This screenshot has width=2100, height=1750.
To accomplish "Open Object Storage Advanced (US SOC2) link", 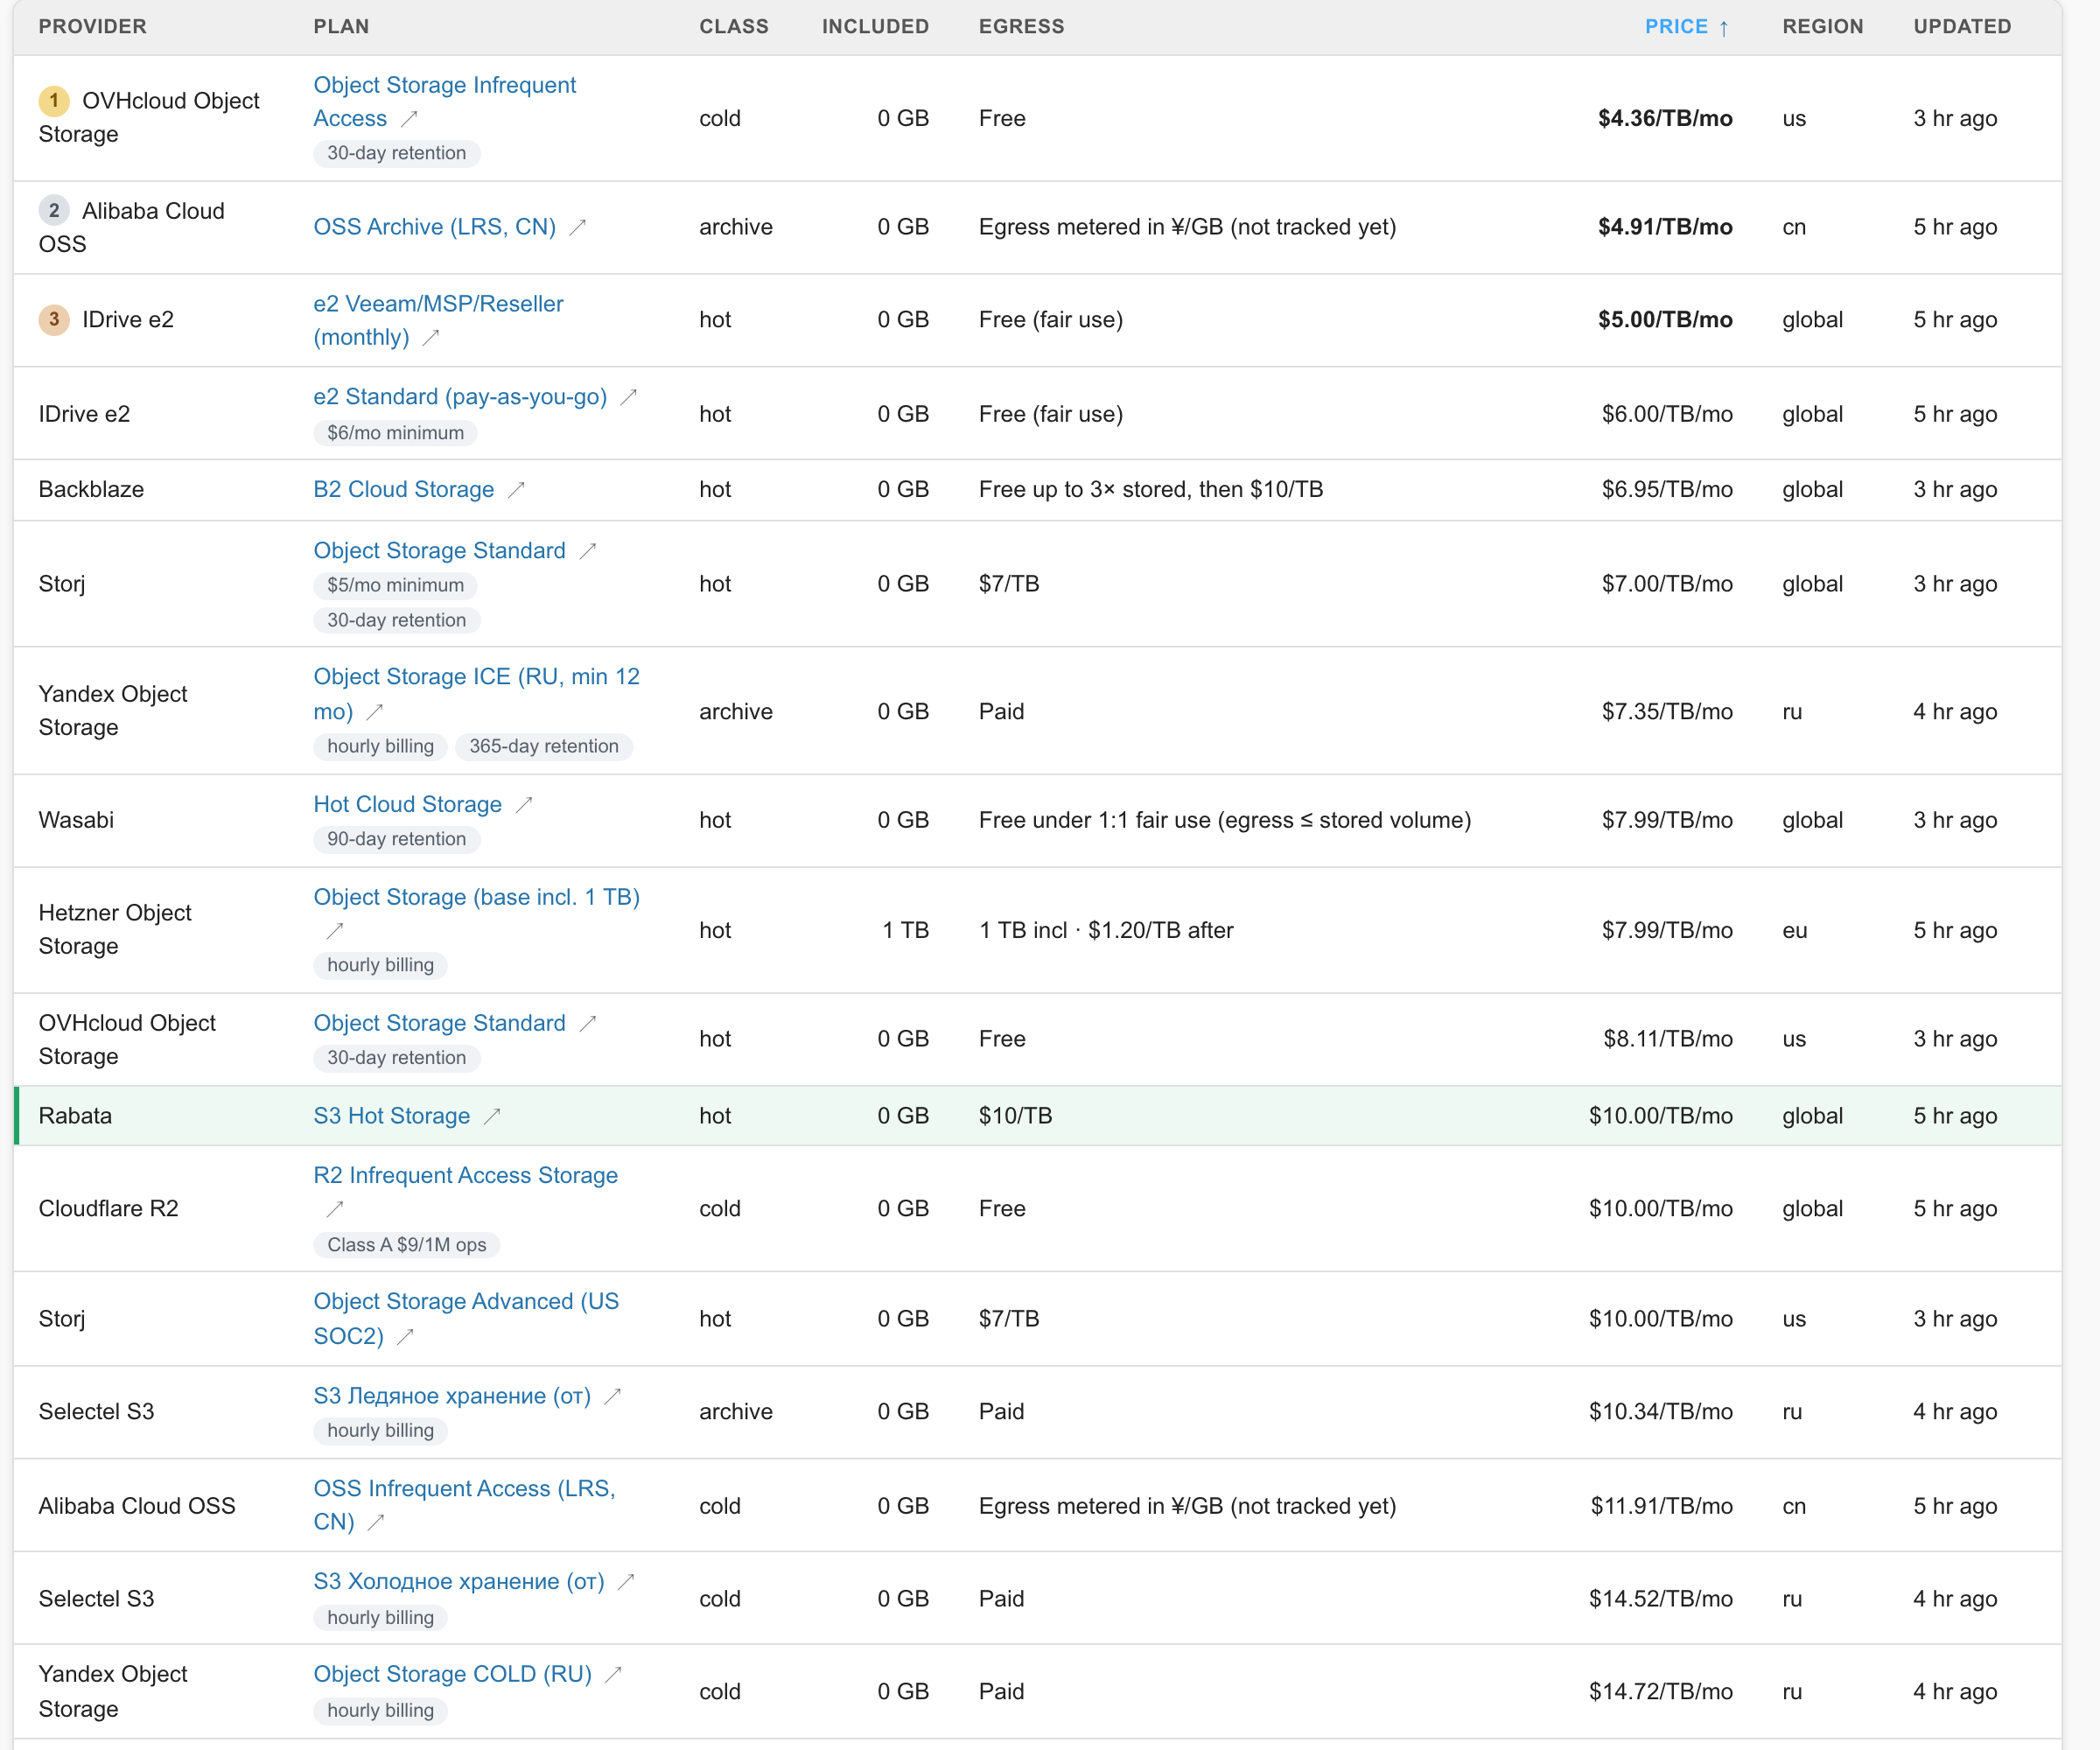I will pos(466,1319).
